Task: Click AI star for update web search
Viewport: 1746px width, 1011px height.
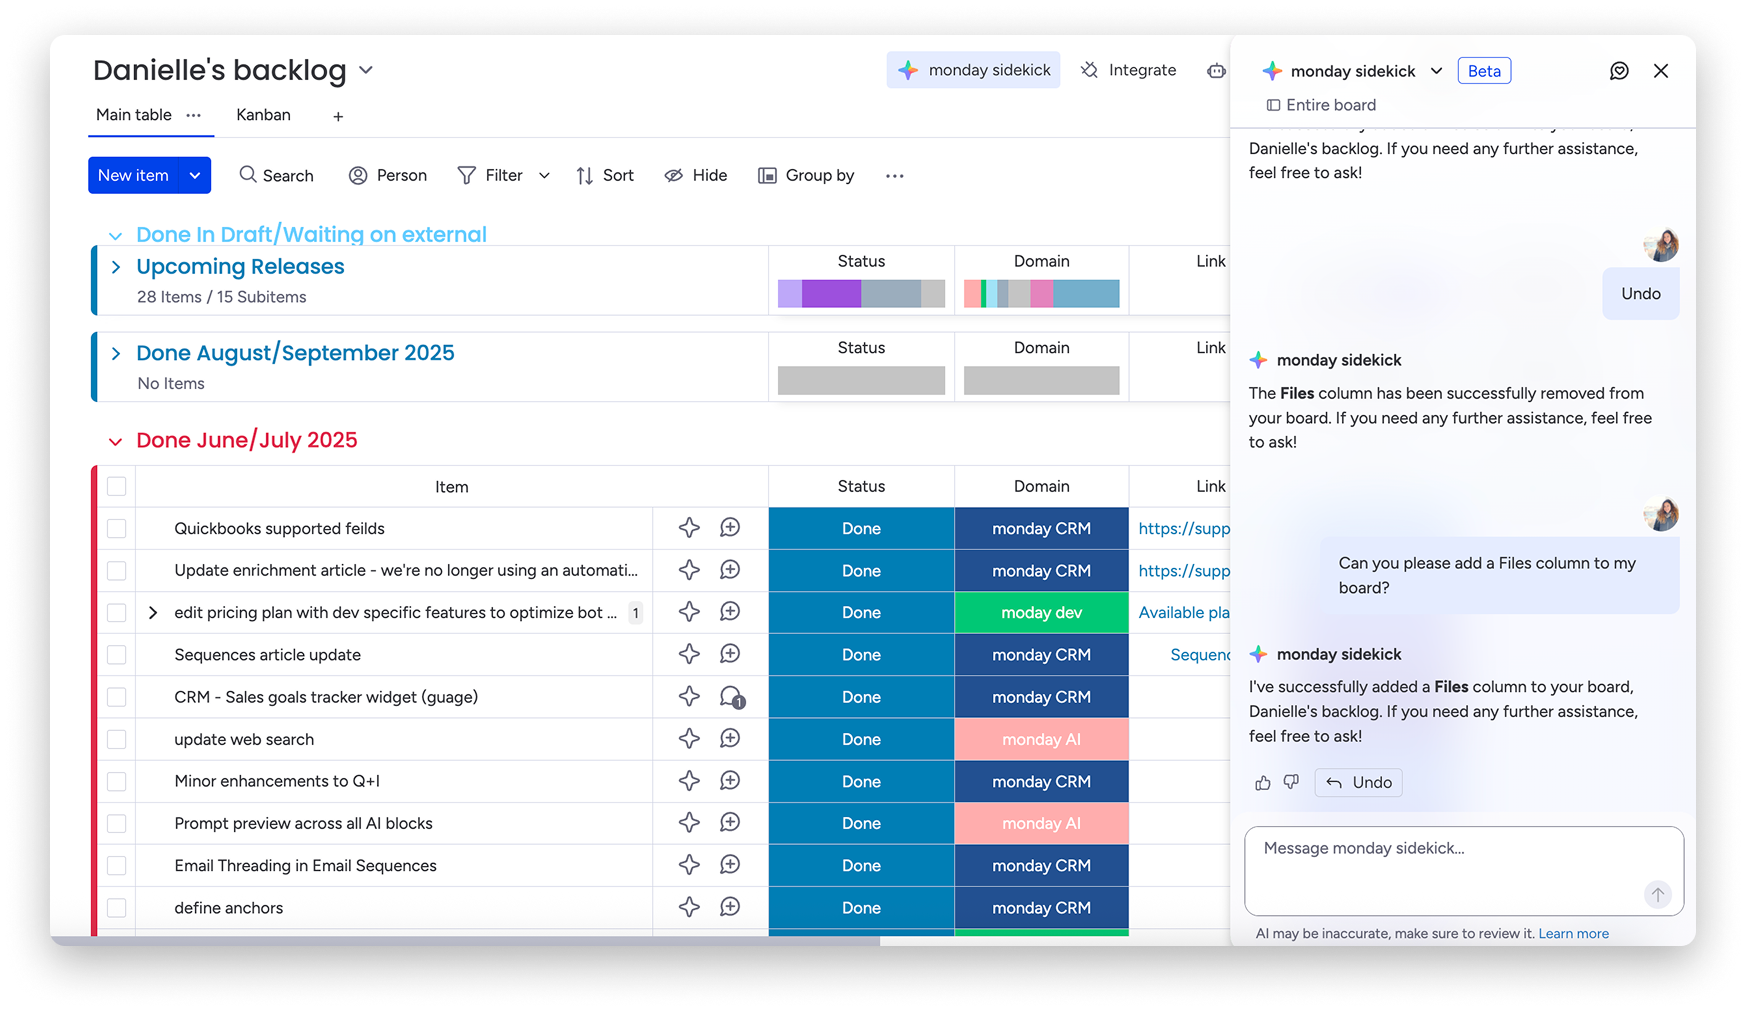Action: (x=689, y=739)
